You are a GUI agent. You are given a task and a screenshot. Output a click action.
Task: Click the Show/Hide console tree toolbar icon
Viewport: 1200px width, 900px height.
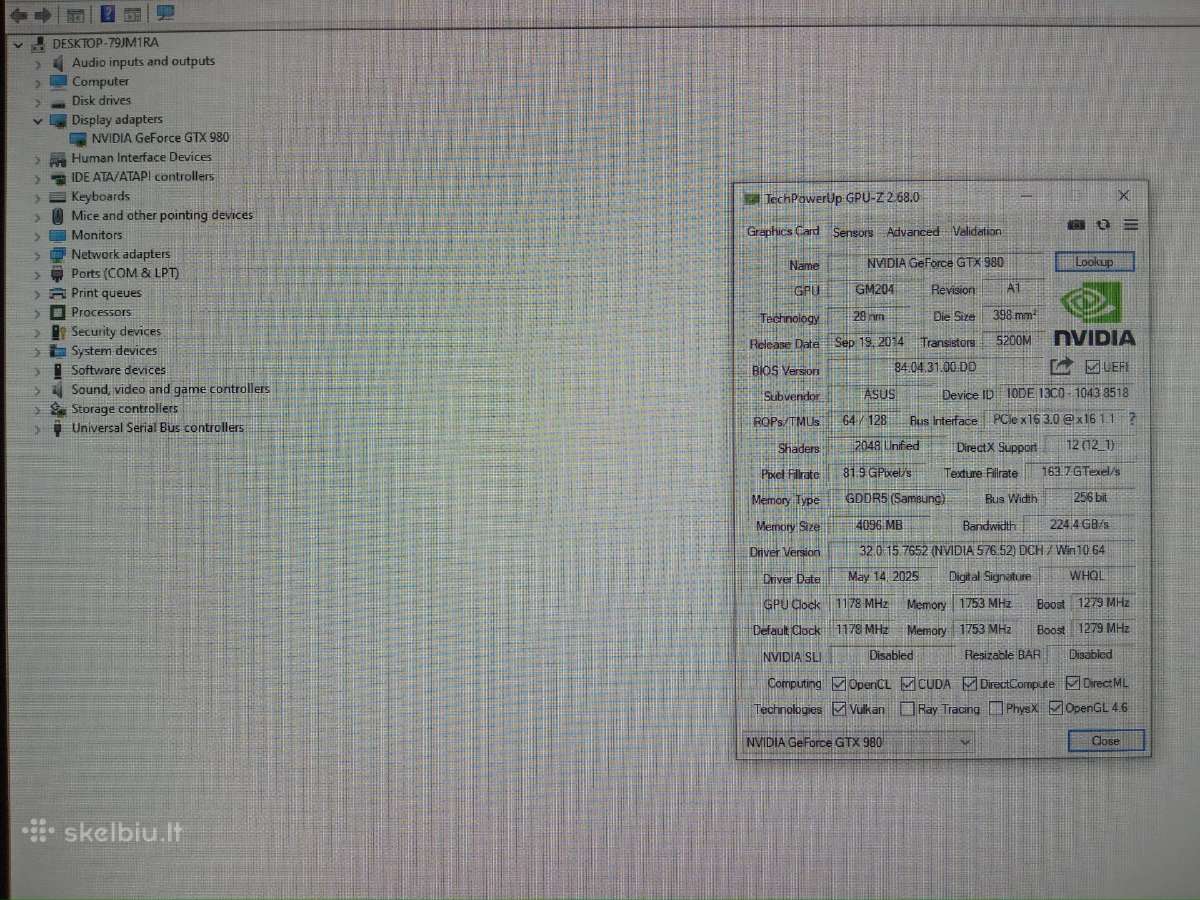[75, 15]
